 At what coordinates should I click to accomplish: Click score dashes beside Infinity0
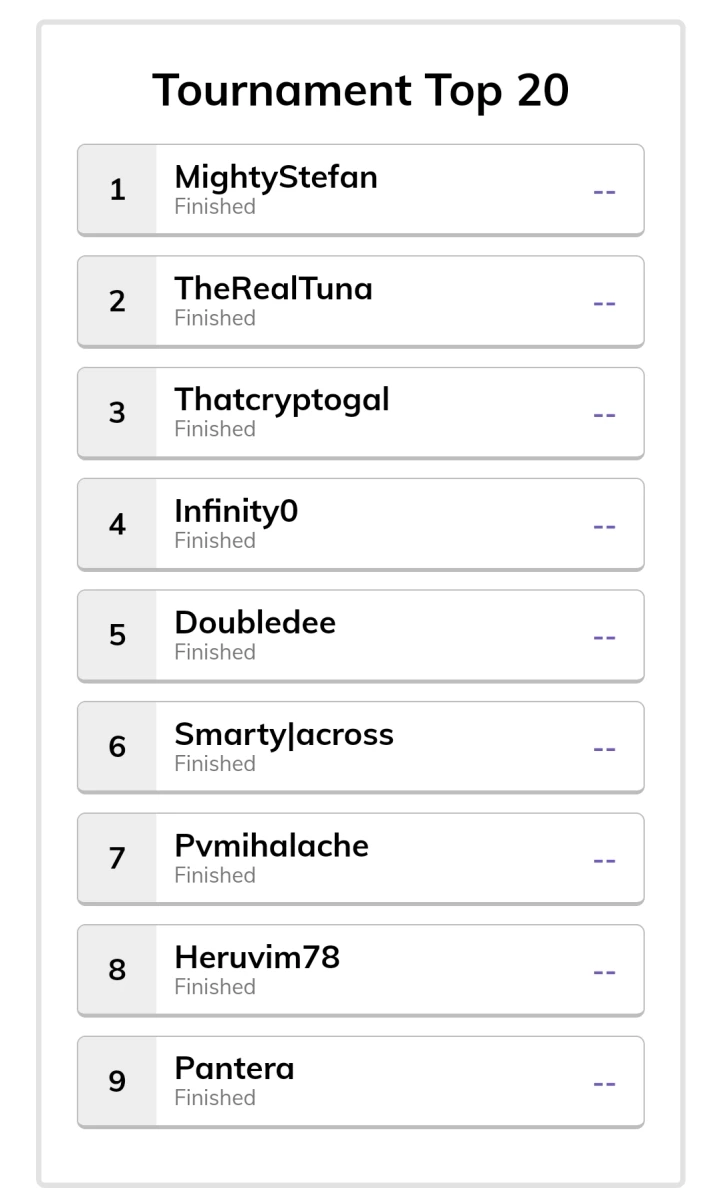pos(604,525)
